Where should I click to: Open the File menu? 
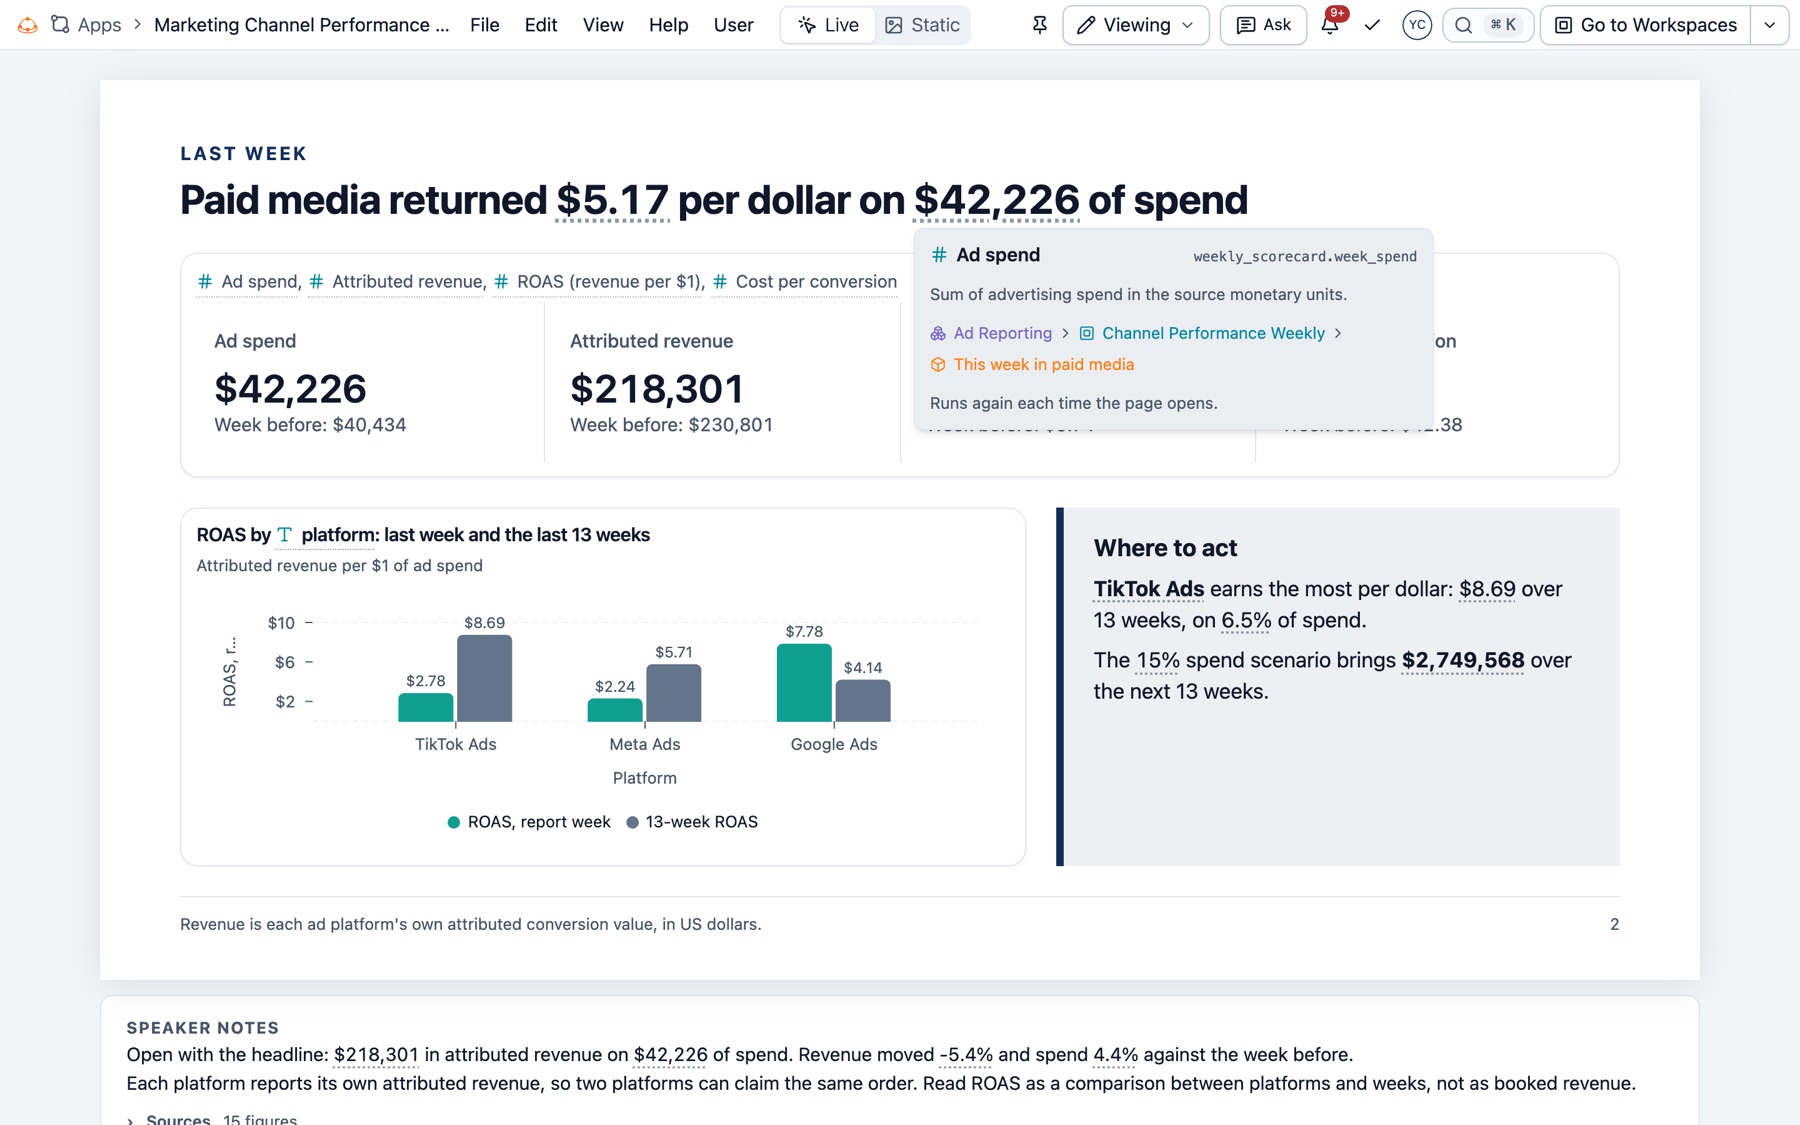point(485,25)
